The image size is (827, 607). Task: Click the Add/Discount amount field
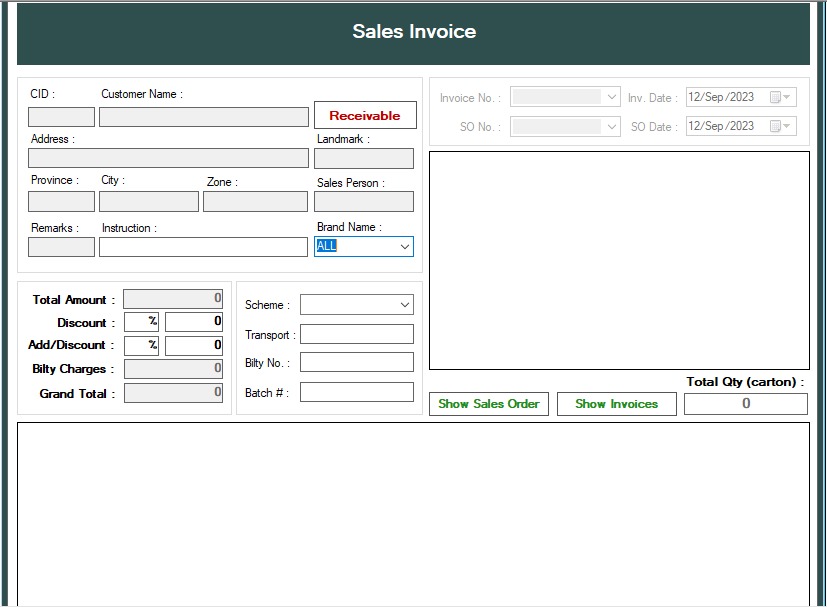click(194, 345)
